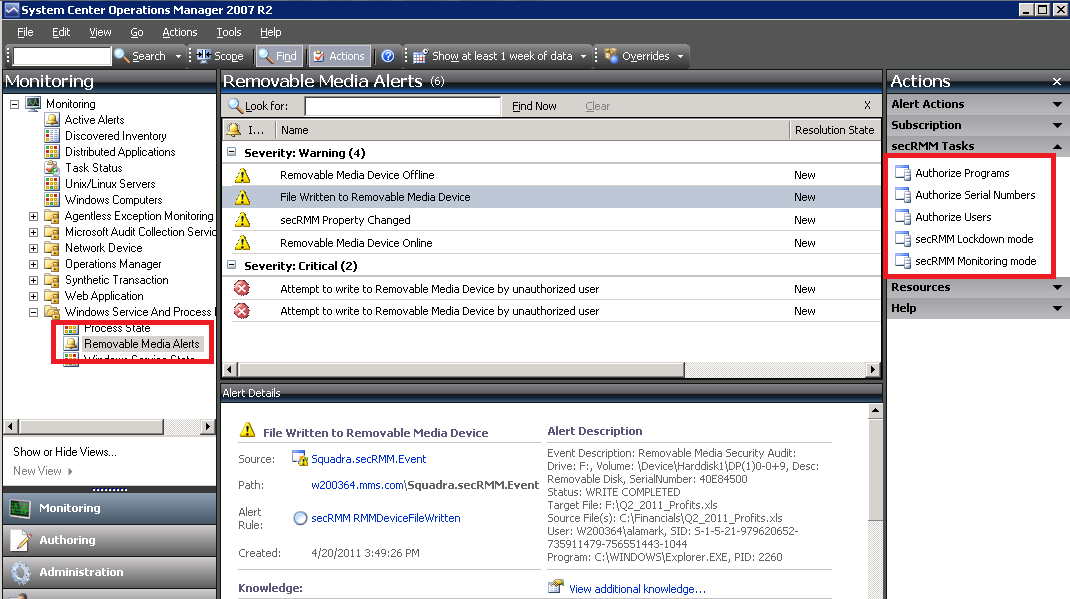
Task: Click the Authoring workspace pencil icon
Action: pyautogui.click(x=20, y=540)
